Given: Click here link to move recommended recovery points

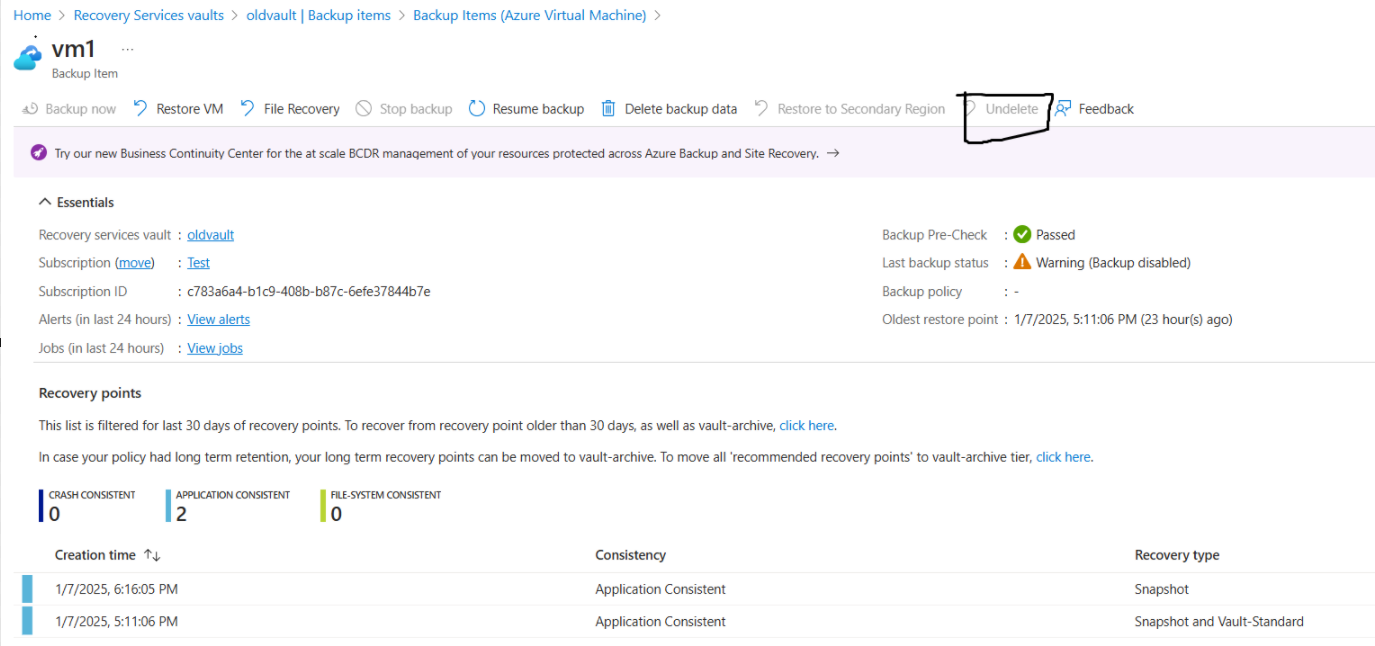Looking at the screenshot, I should 1063,457.
